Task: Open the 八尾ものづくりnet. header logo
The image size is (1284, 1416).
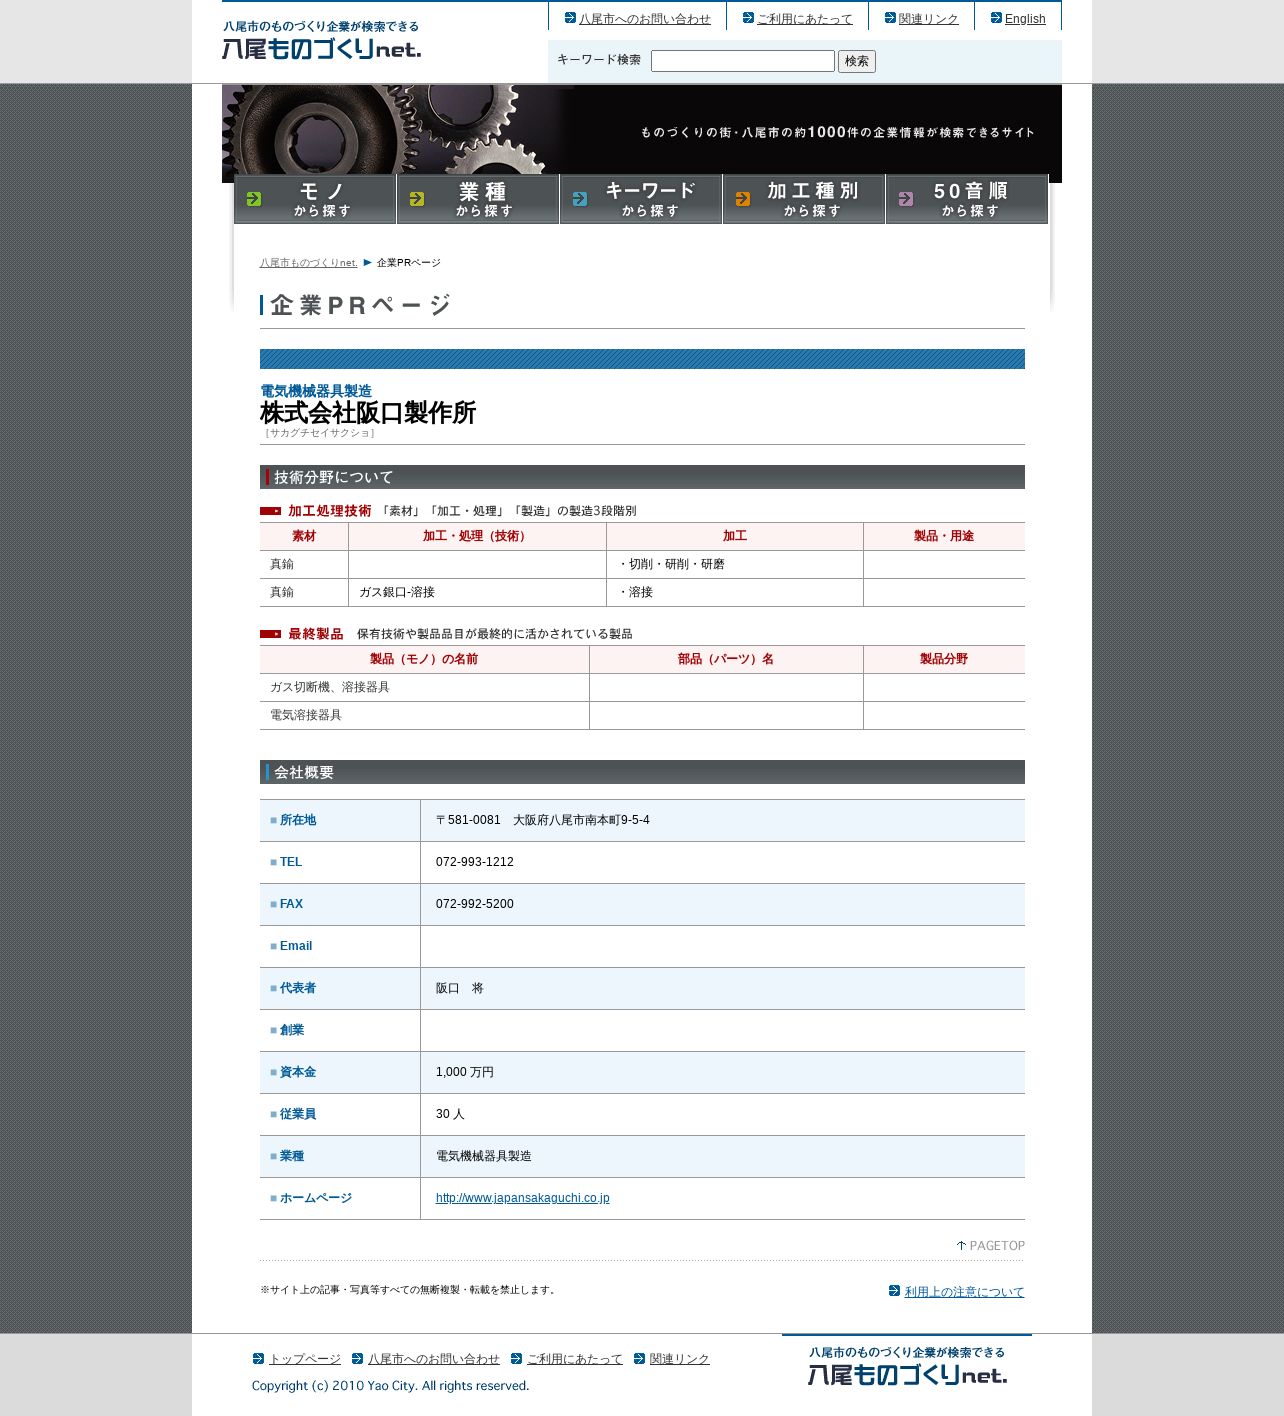Action: click(x=321, y=40)
